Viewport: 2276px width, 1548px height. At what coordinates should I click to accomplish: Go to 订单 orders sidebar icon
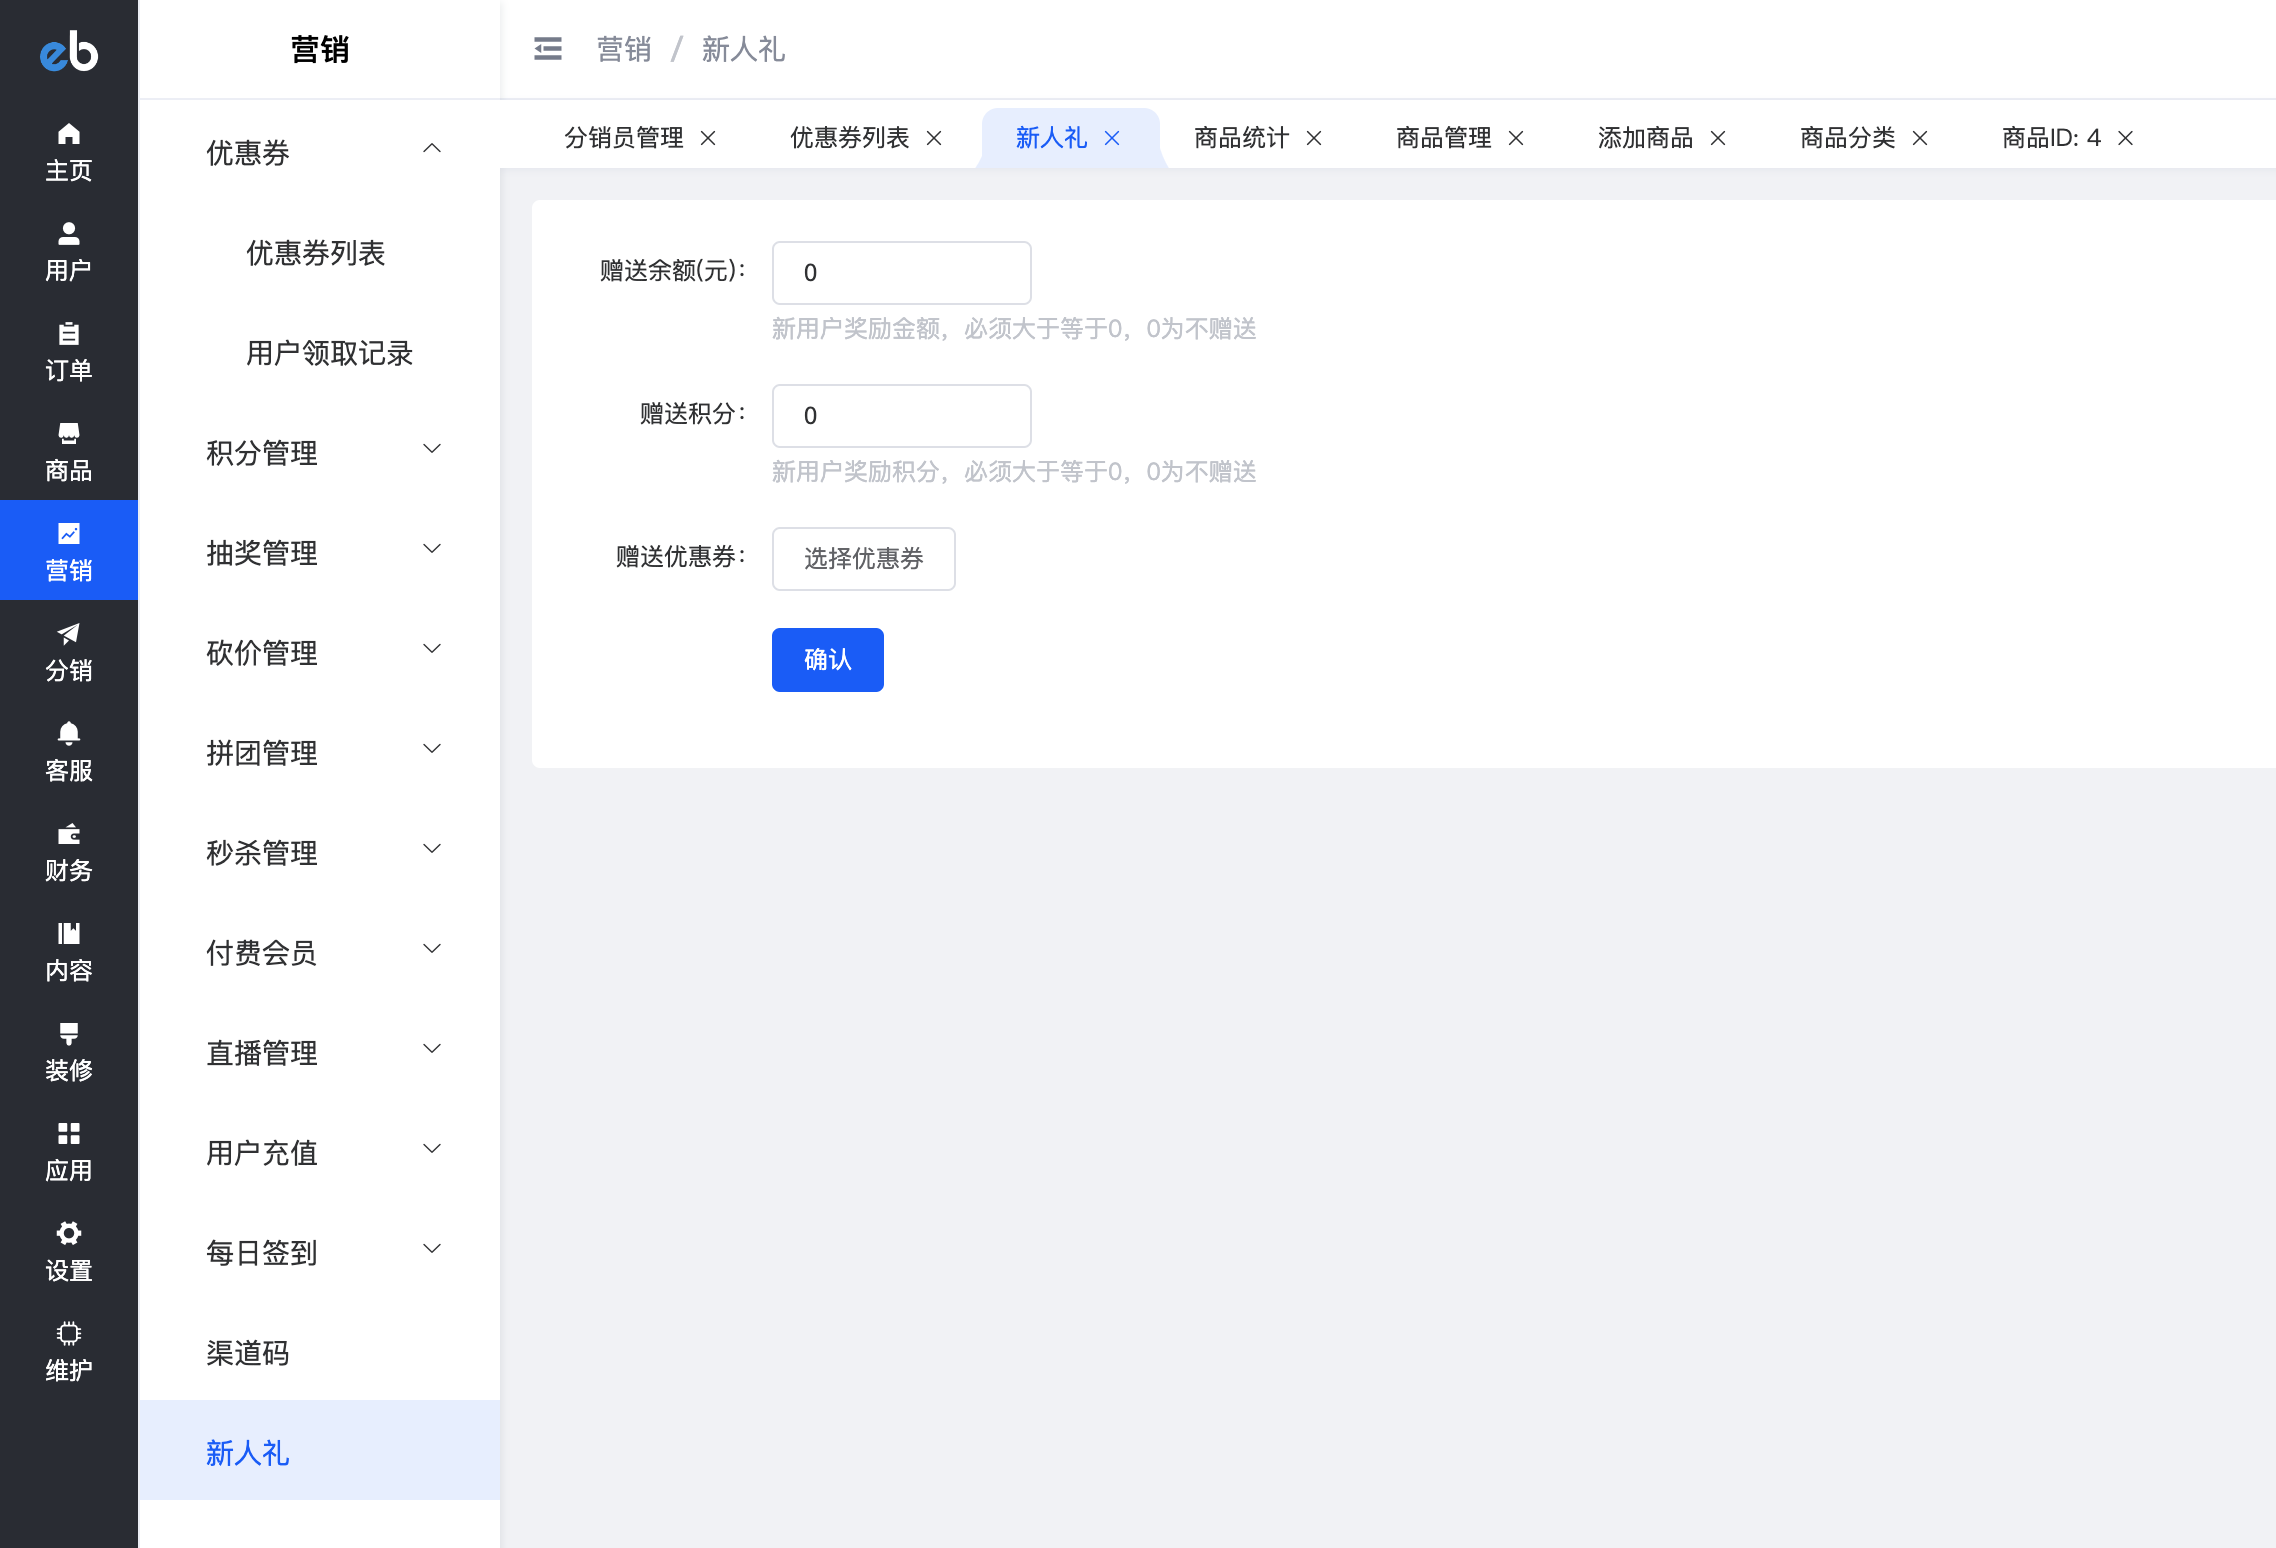pos(68,335)
